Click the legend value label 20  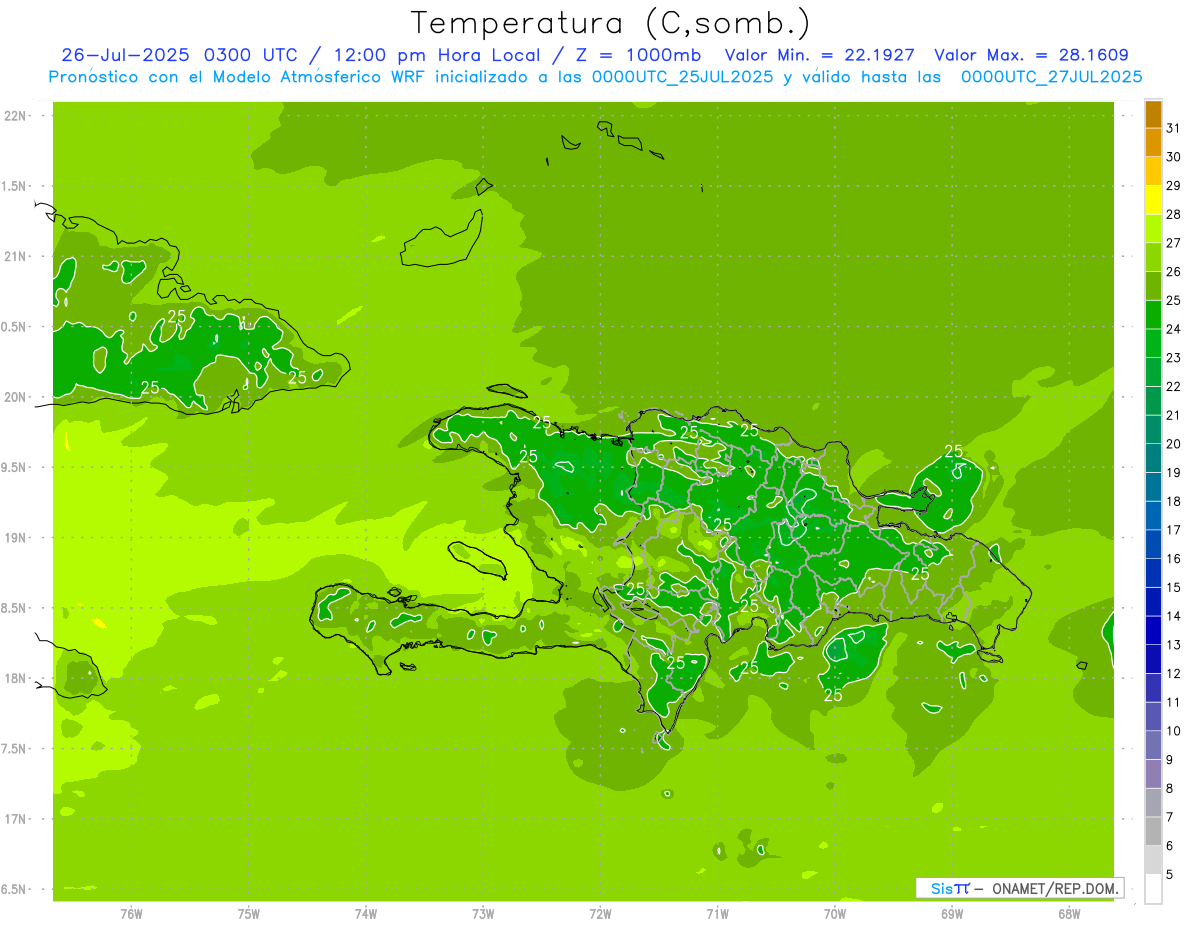pyautogui.click(x=1174, y=444)
